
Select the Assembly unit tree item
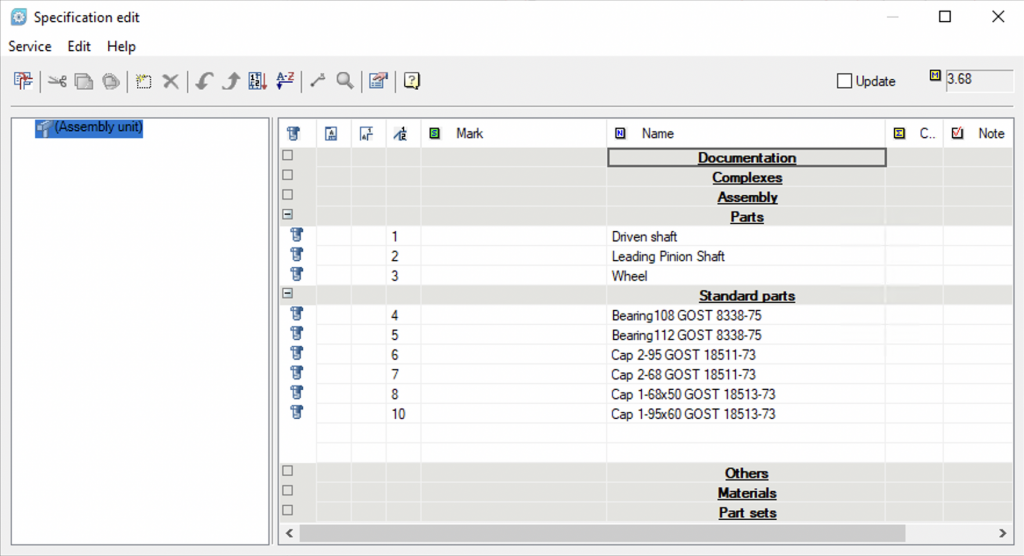point(98,128)
